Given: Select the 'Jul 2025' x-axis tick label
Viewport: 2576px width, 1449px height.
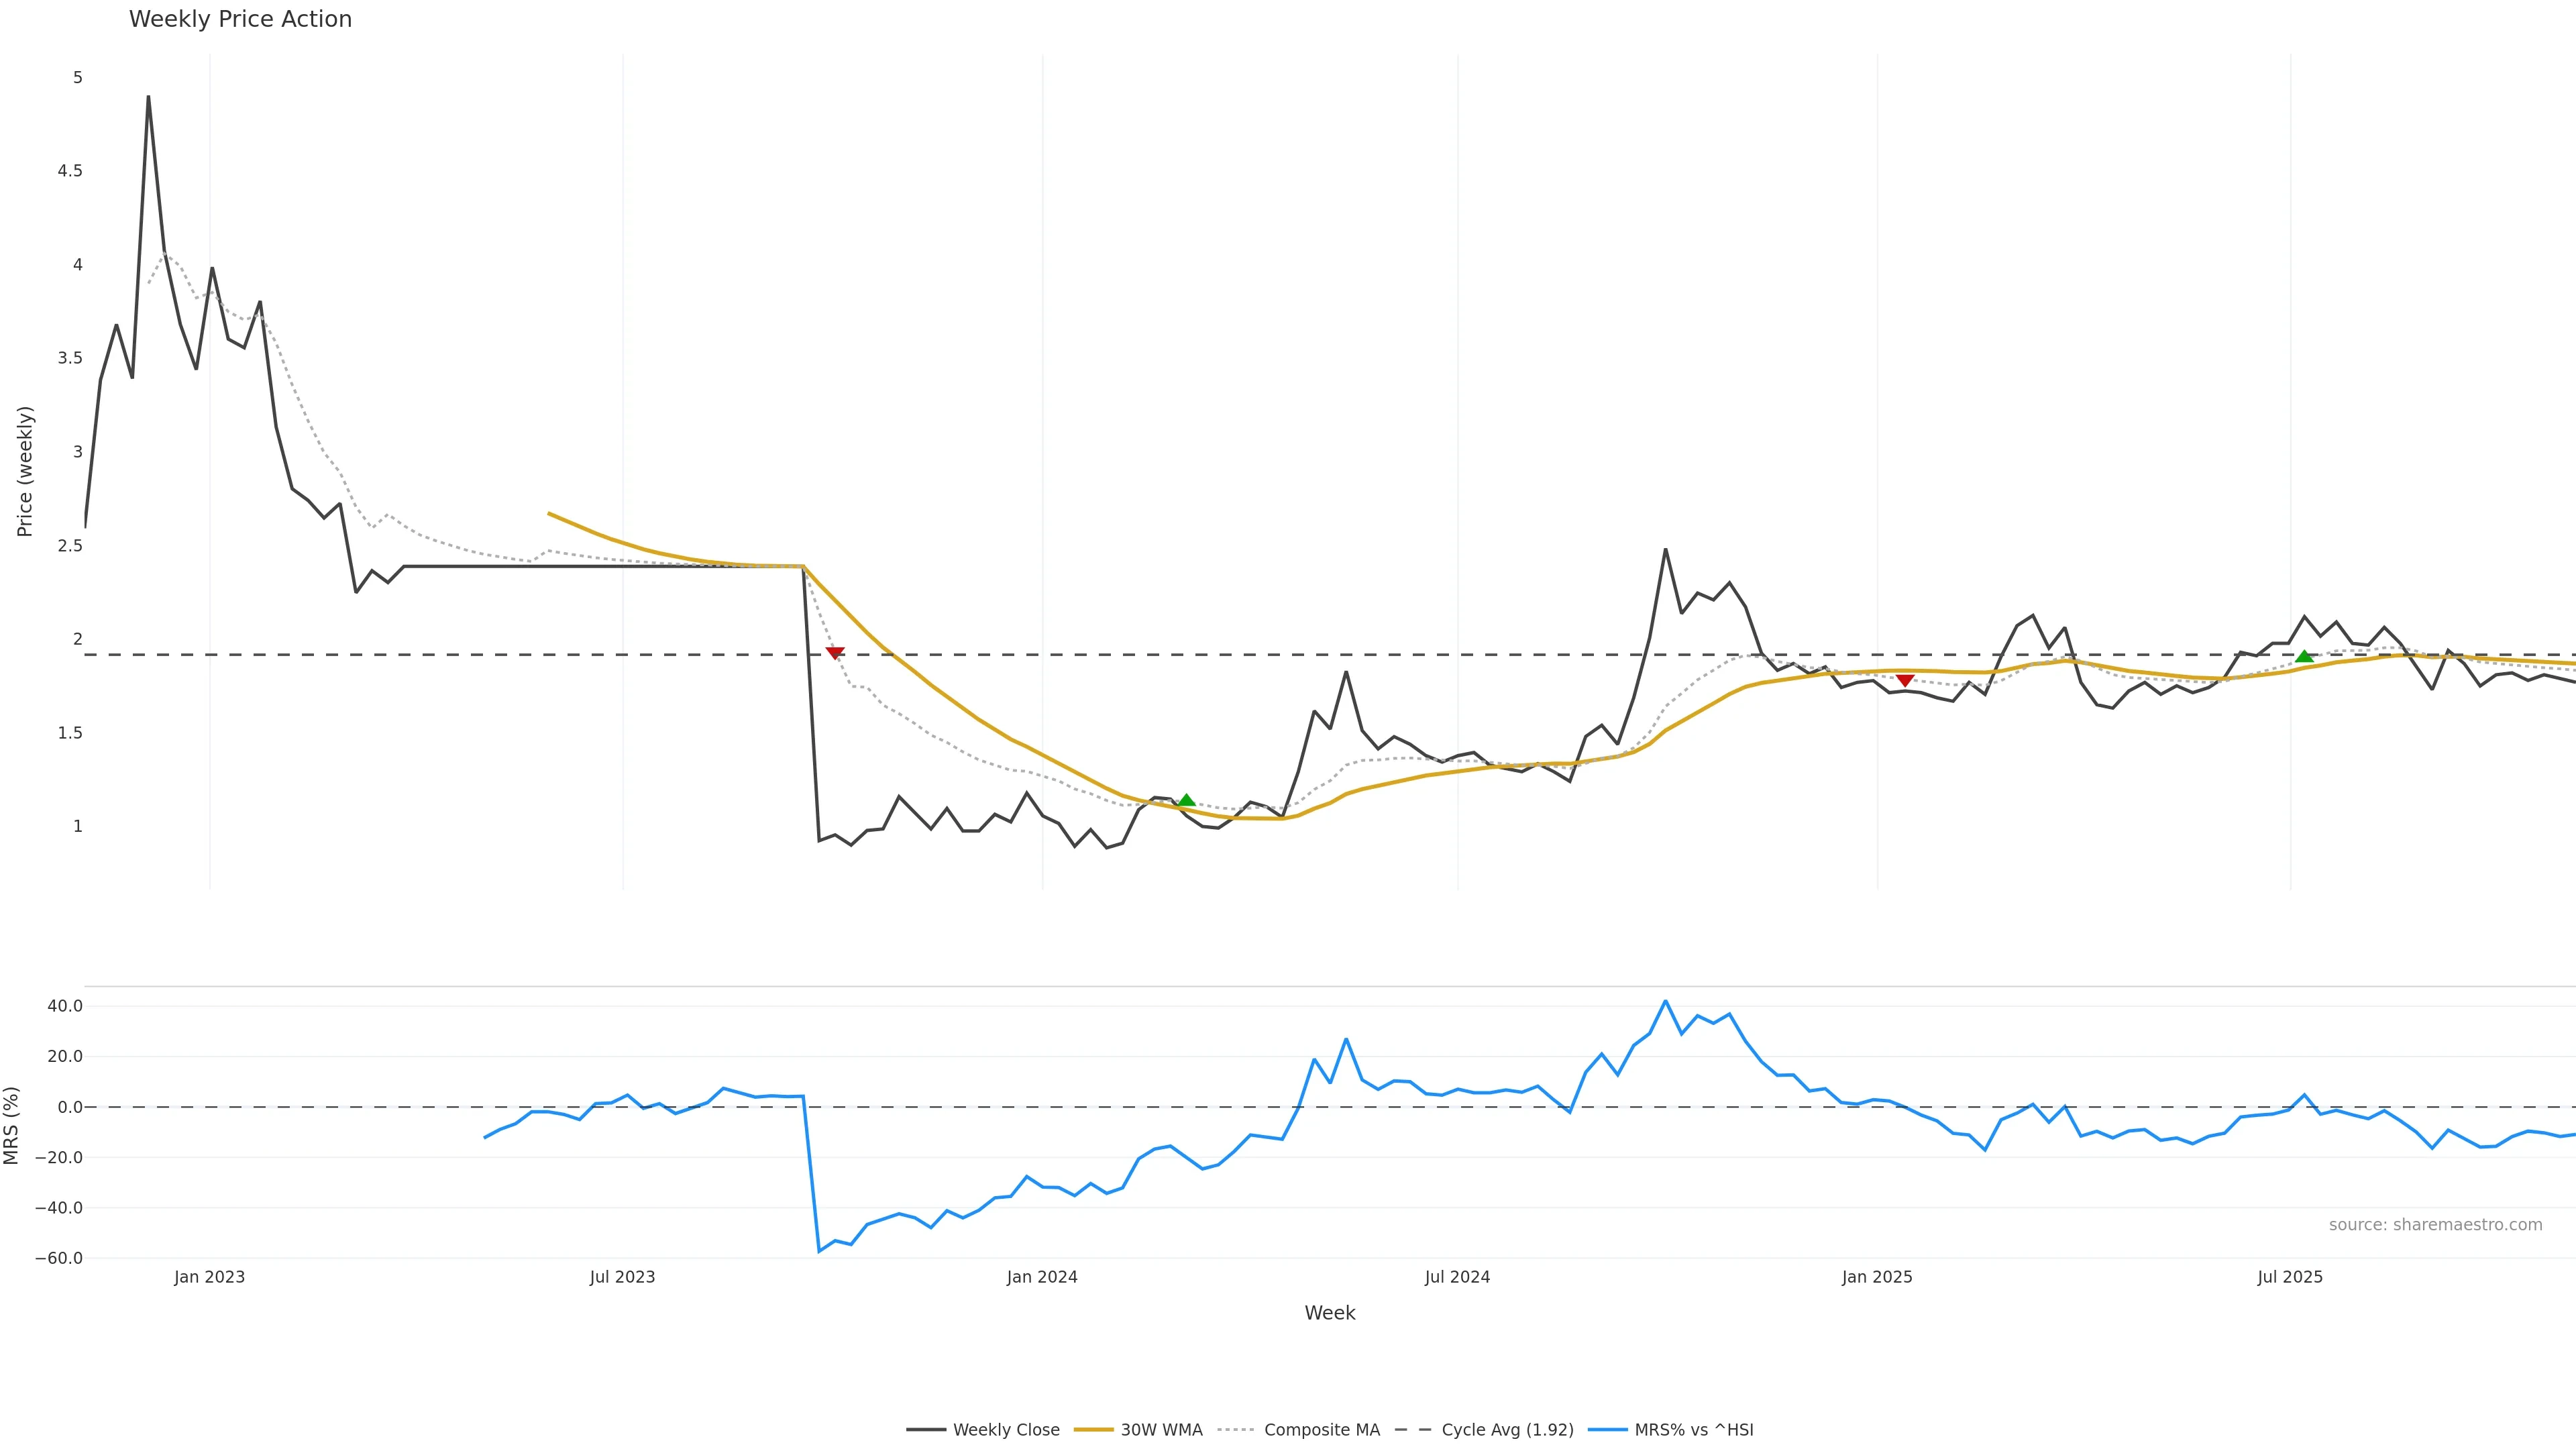Looking at the screenshot, I should pos(2290,1277).
